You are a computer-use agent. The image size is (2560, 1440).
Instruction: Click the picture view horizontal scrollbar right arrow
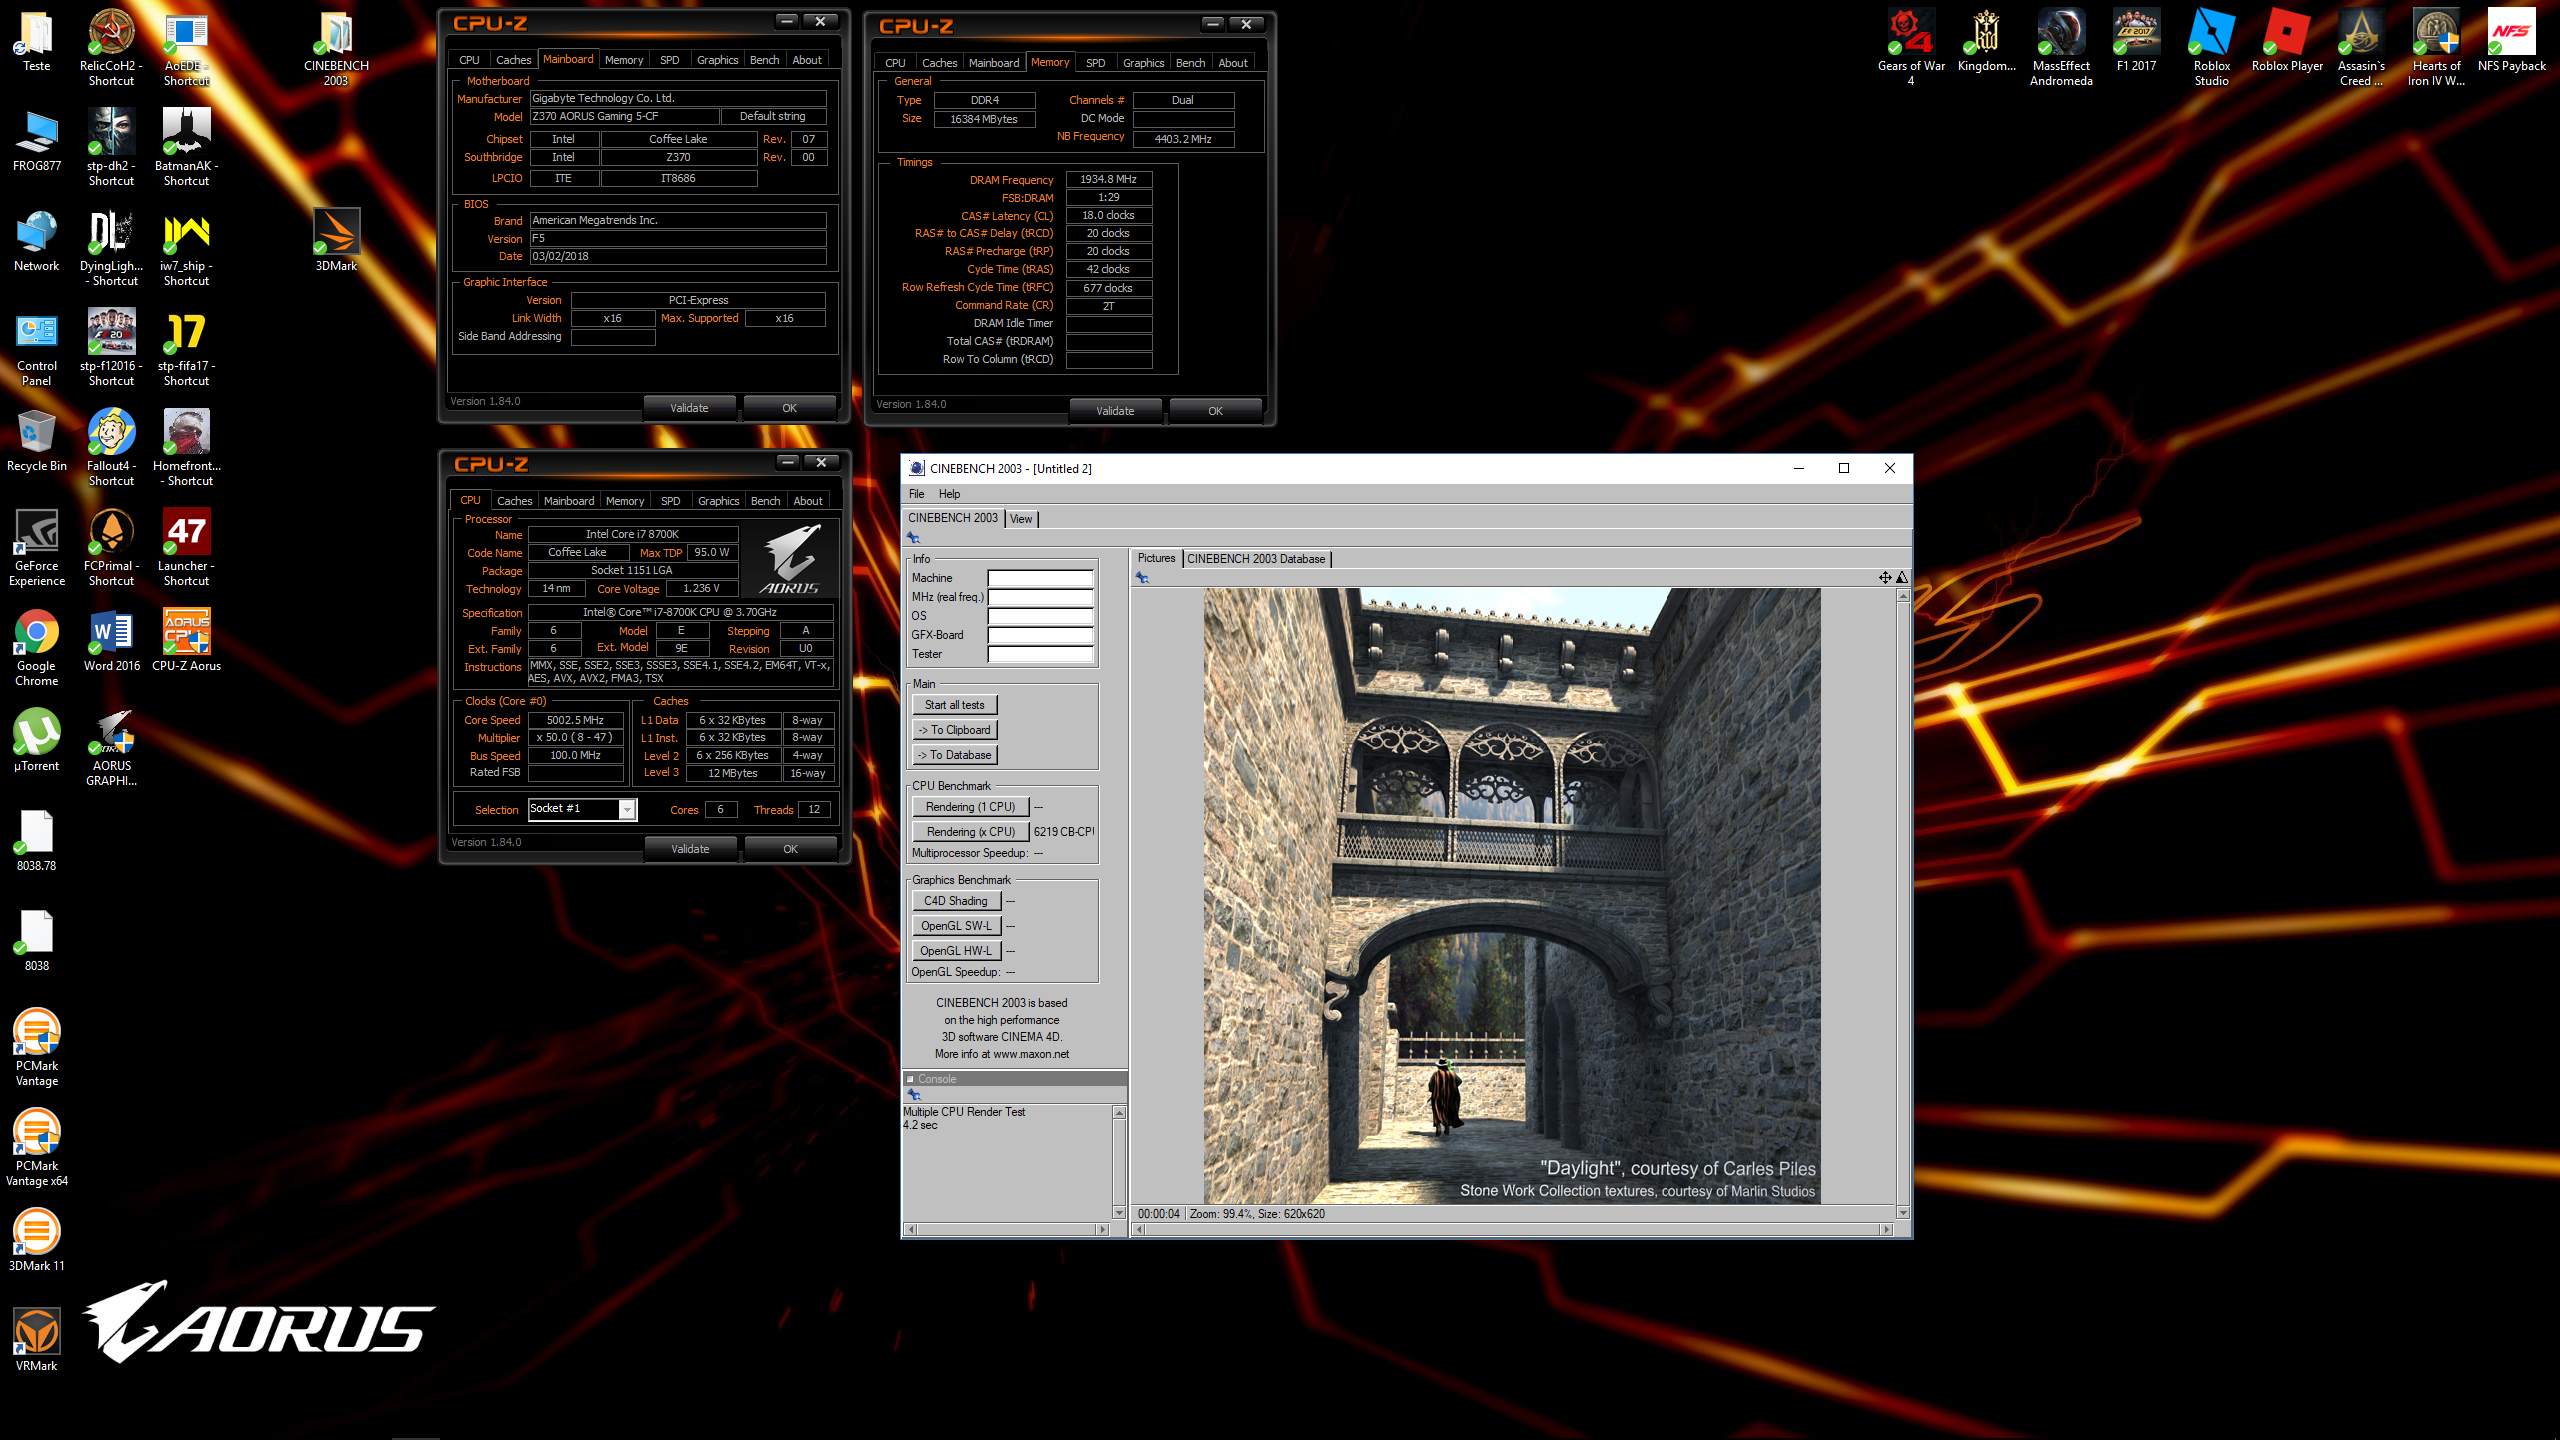1886,1230
